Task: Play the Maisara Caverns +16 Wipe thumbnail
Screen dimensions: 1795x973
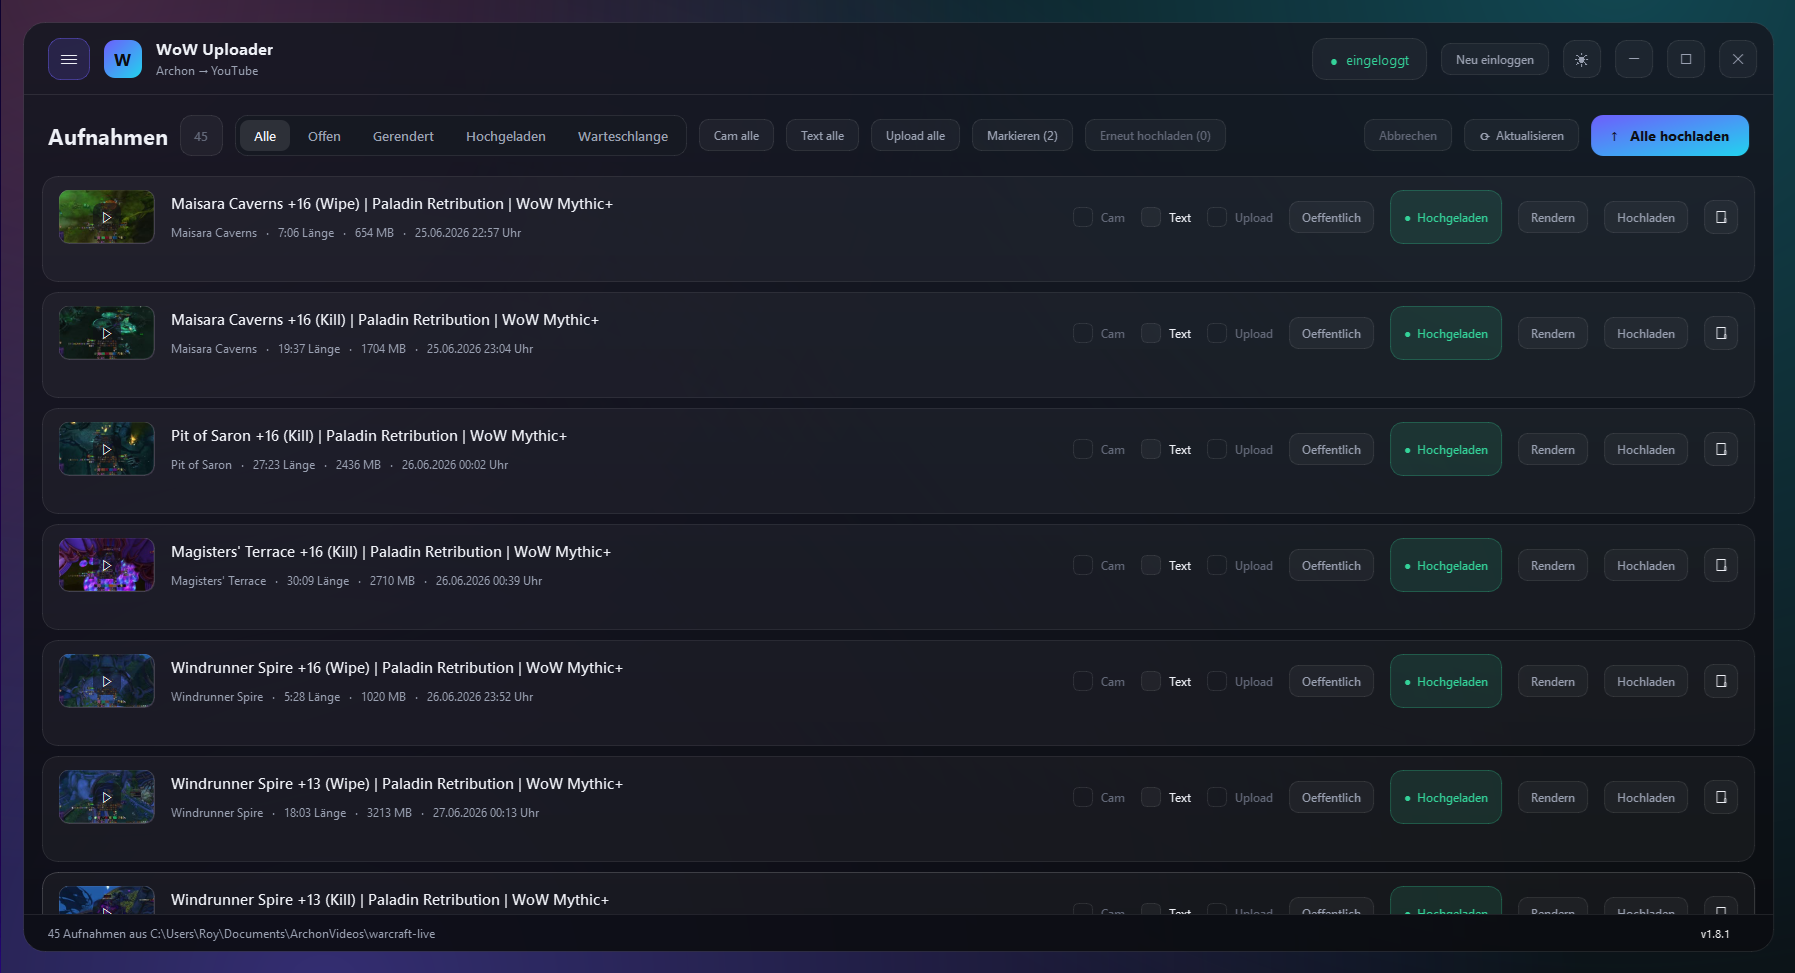Action: coord(107,217)
